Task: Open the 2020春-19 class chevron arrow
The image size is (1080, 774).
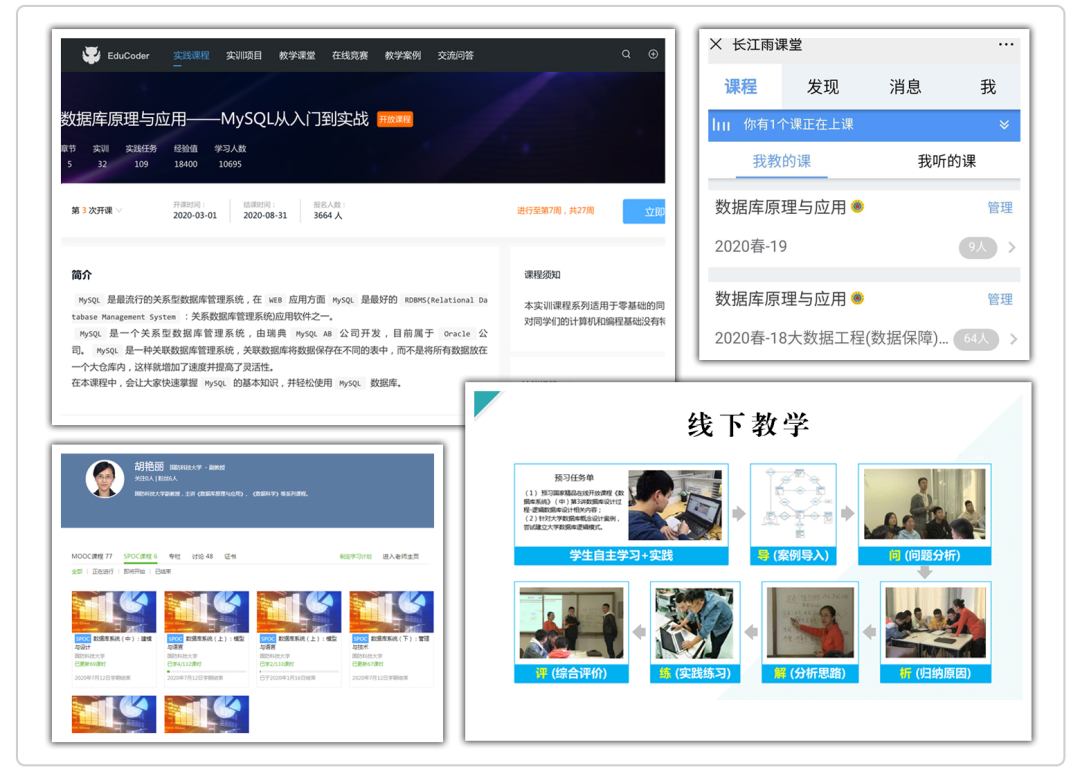Action: click(1012, 247)
